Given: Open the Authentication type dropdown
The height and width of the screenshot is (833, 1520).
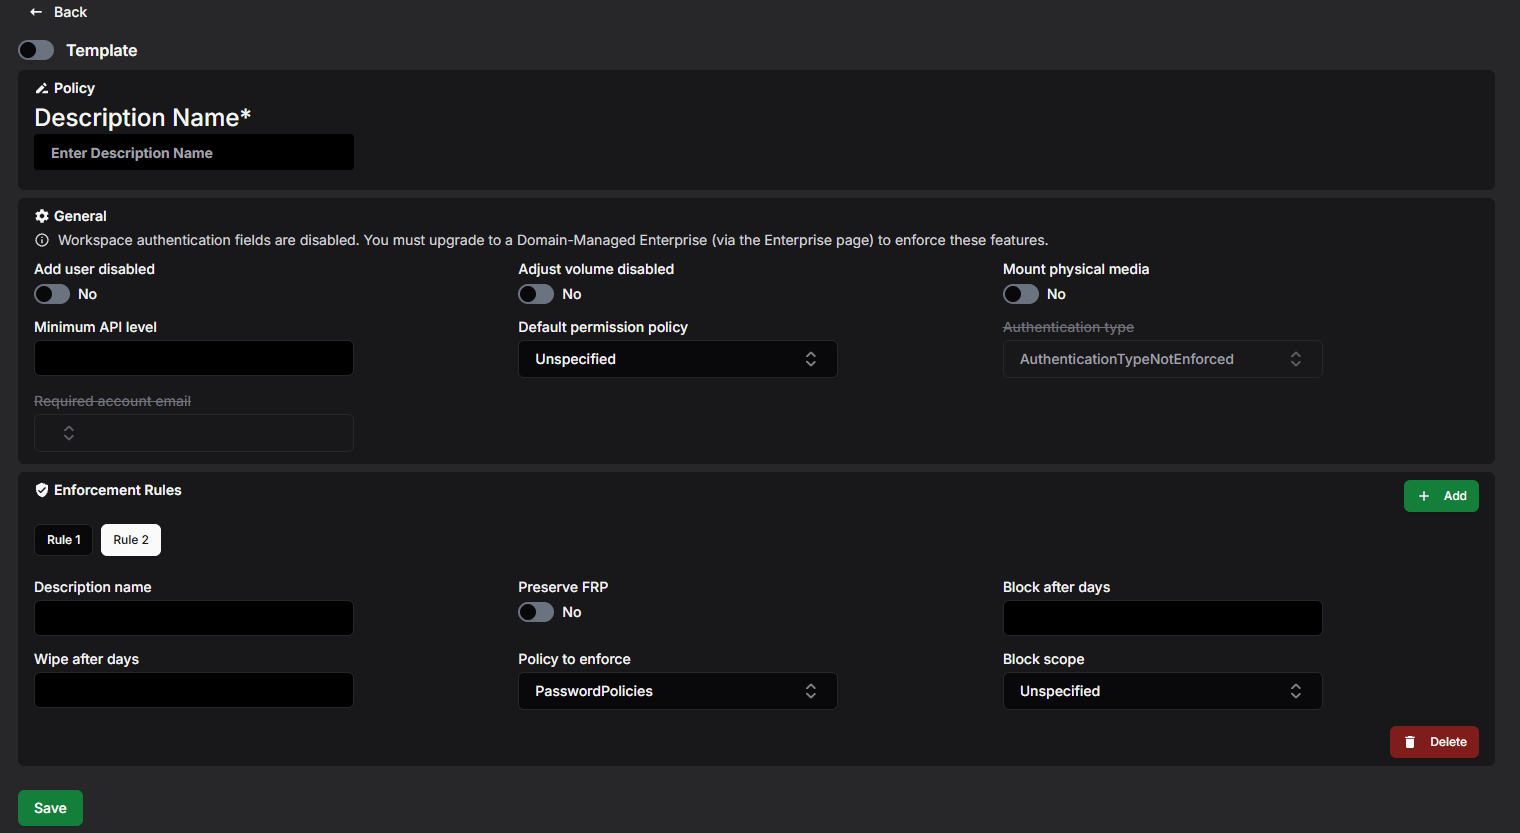Looking at the screenshot, I should coord(1163,359).
